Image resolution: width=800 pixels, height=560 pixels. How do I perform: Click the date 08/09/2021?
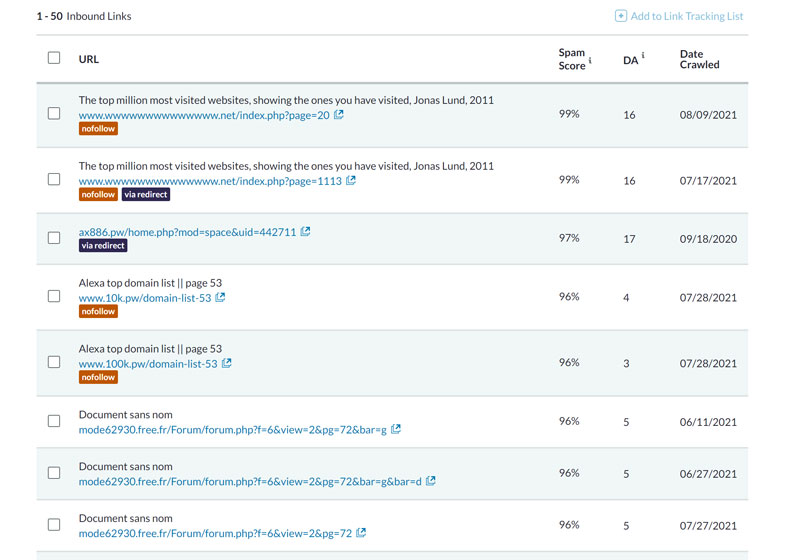click(x=708, y=115)
